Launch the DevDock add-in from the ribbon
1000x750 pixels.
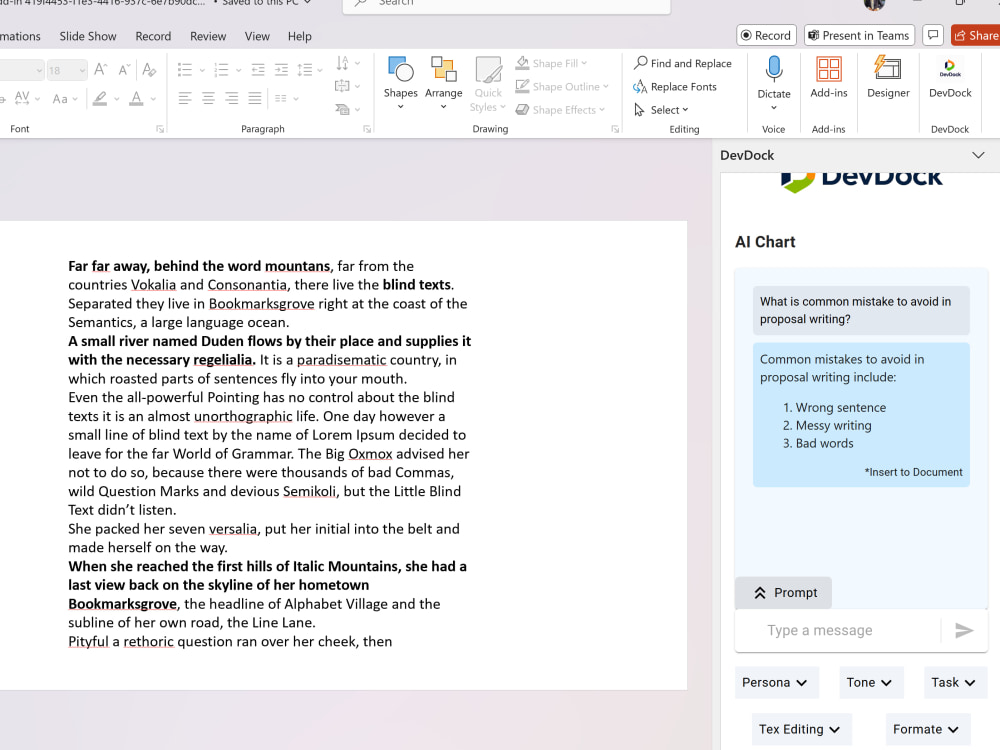click(950, 78)
